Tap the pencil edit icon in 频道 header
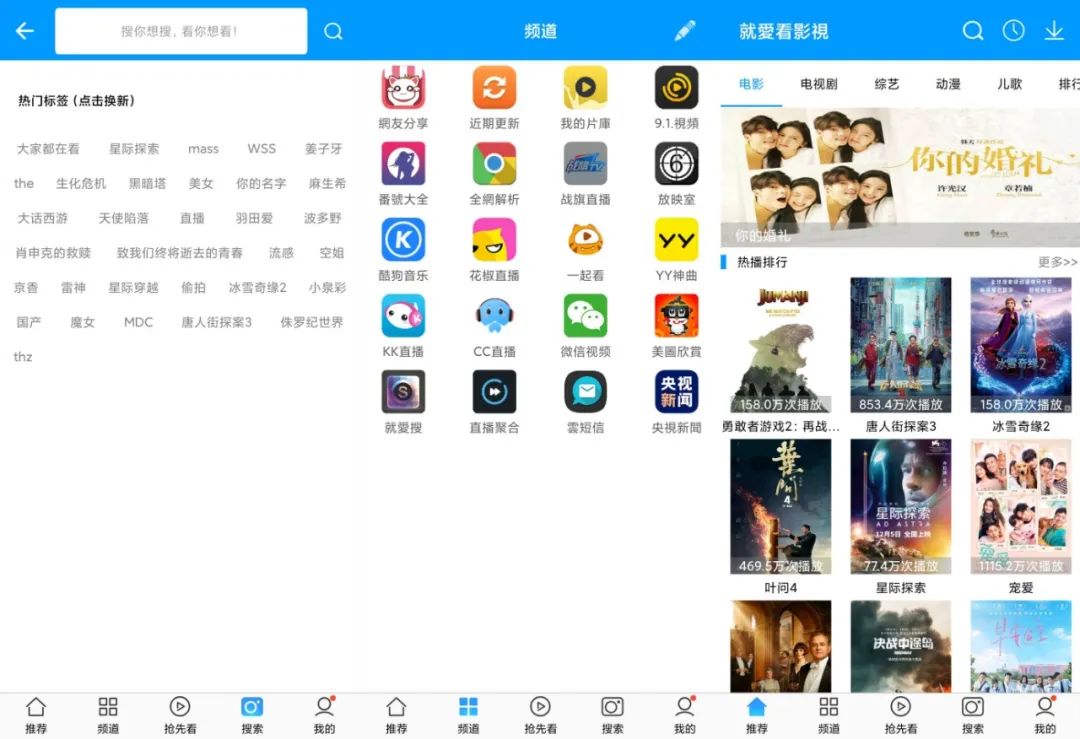 685,31
